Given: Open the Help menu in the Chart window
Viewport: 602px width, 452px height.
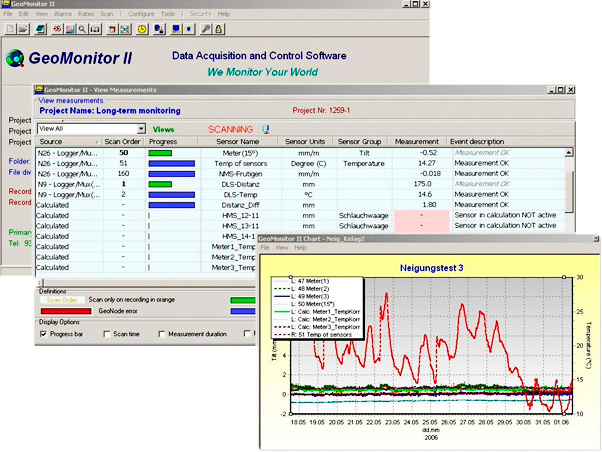Looking at the screenshot, I should tap(300, 248).
